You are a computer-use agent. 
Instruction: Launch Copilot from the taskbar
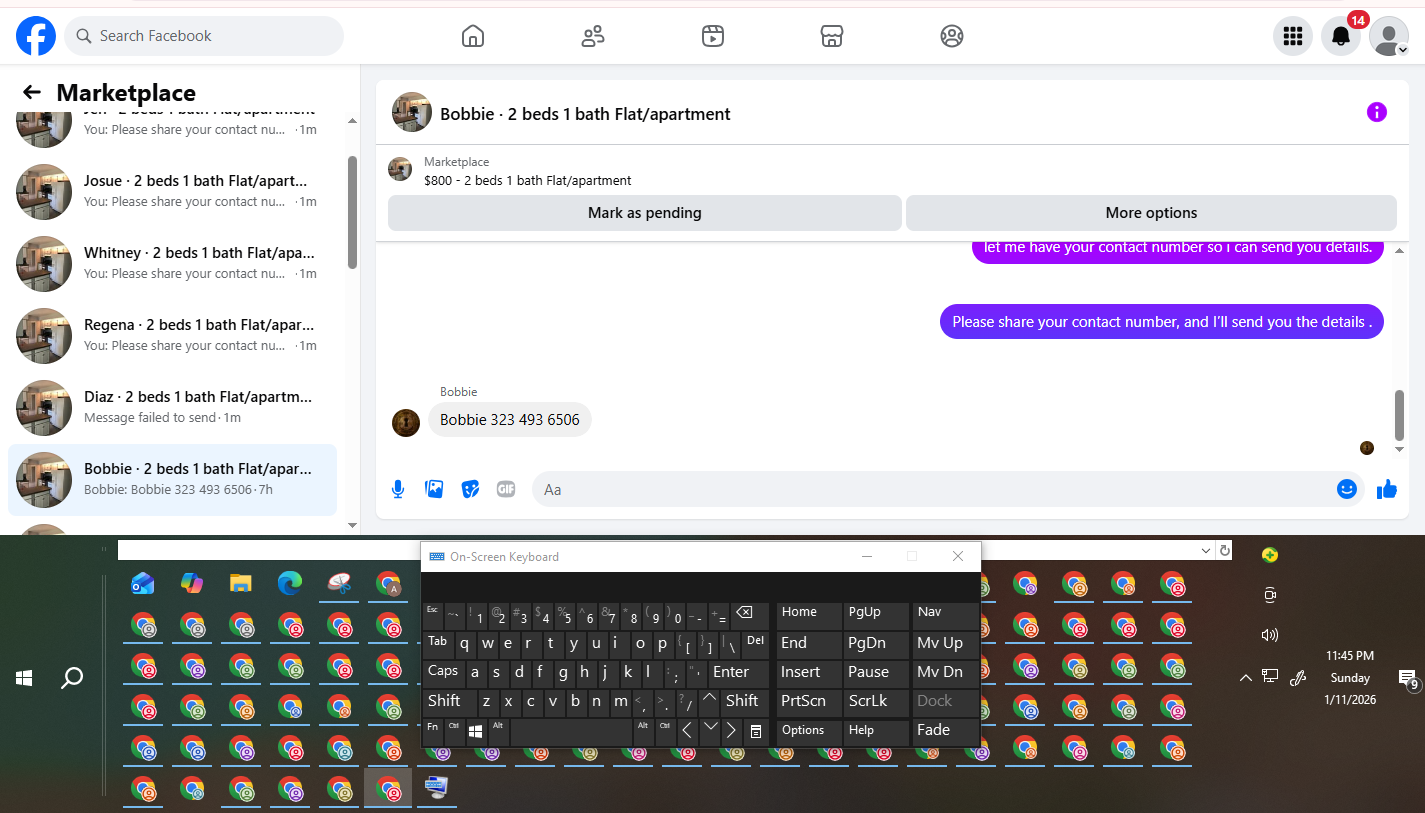click(x=192, y=584)
